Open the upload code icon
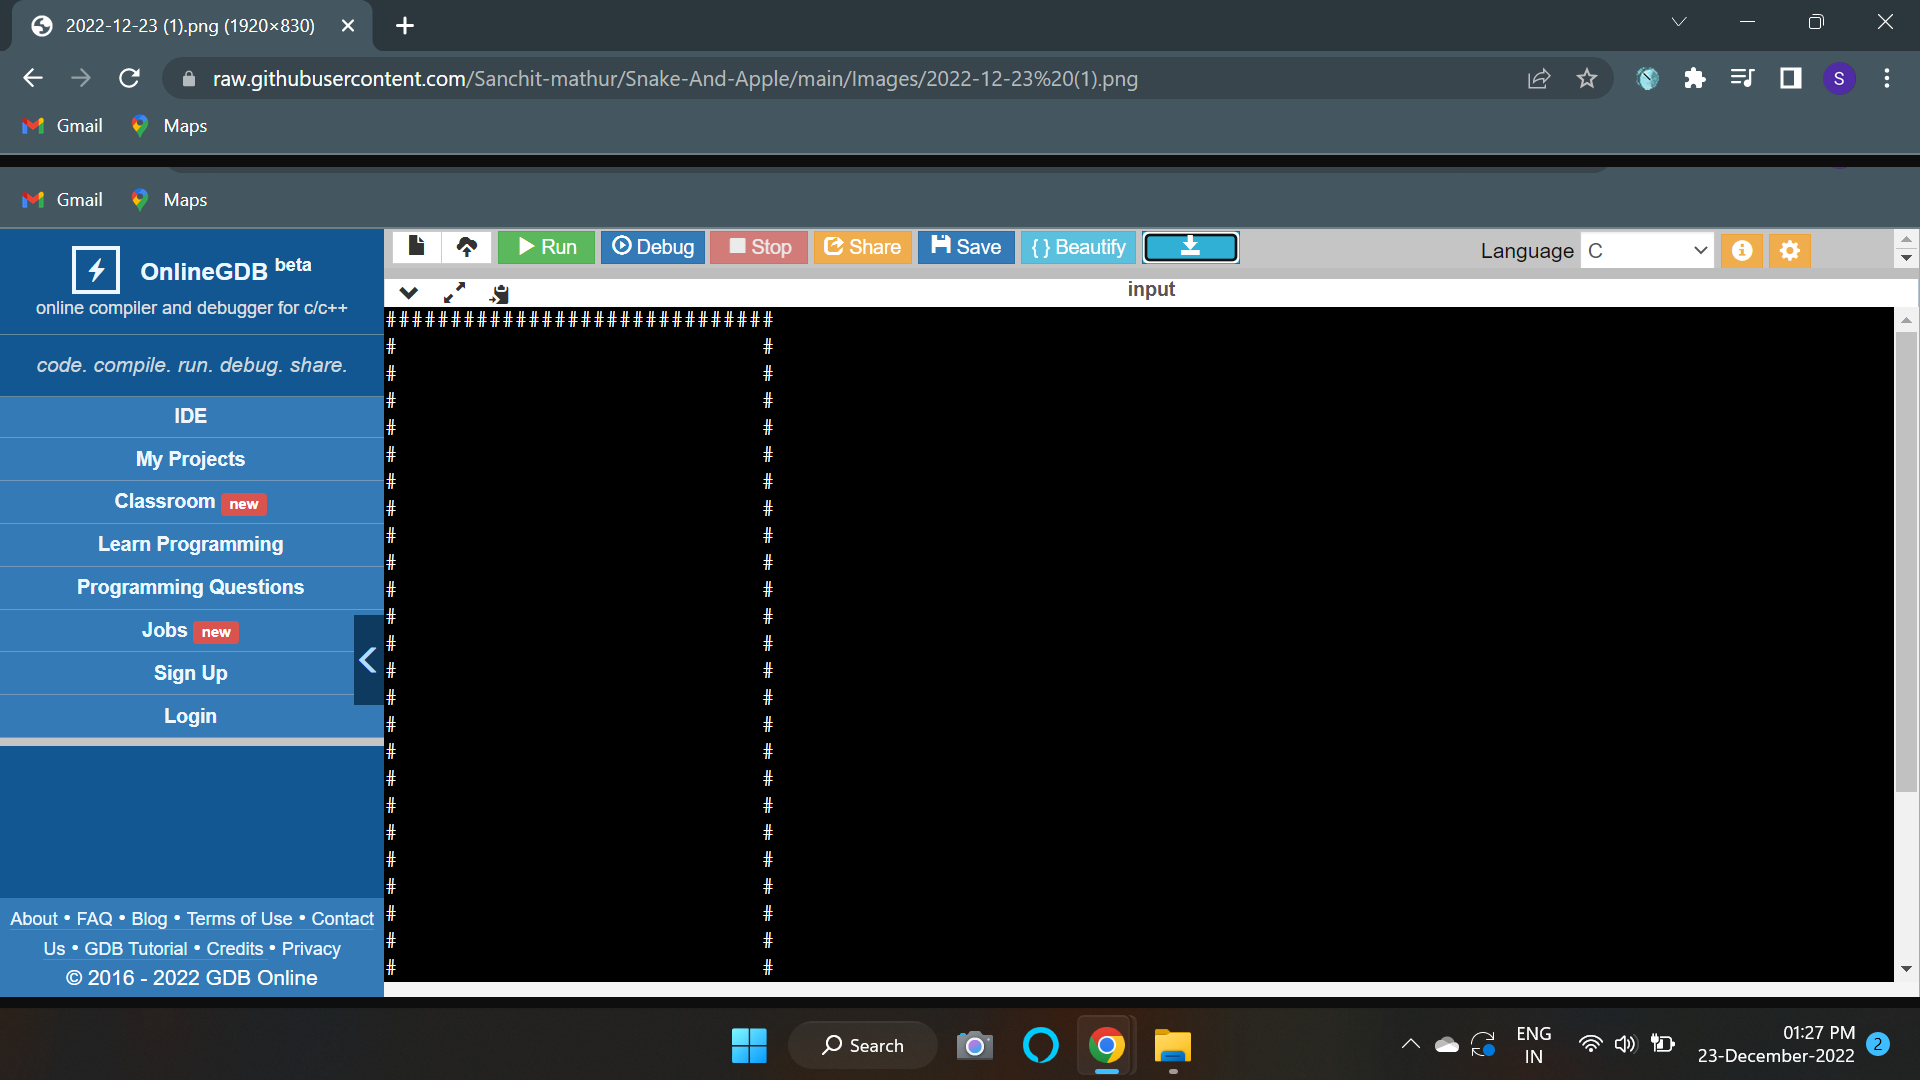 pos(466,246)
